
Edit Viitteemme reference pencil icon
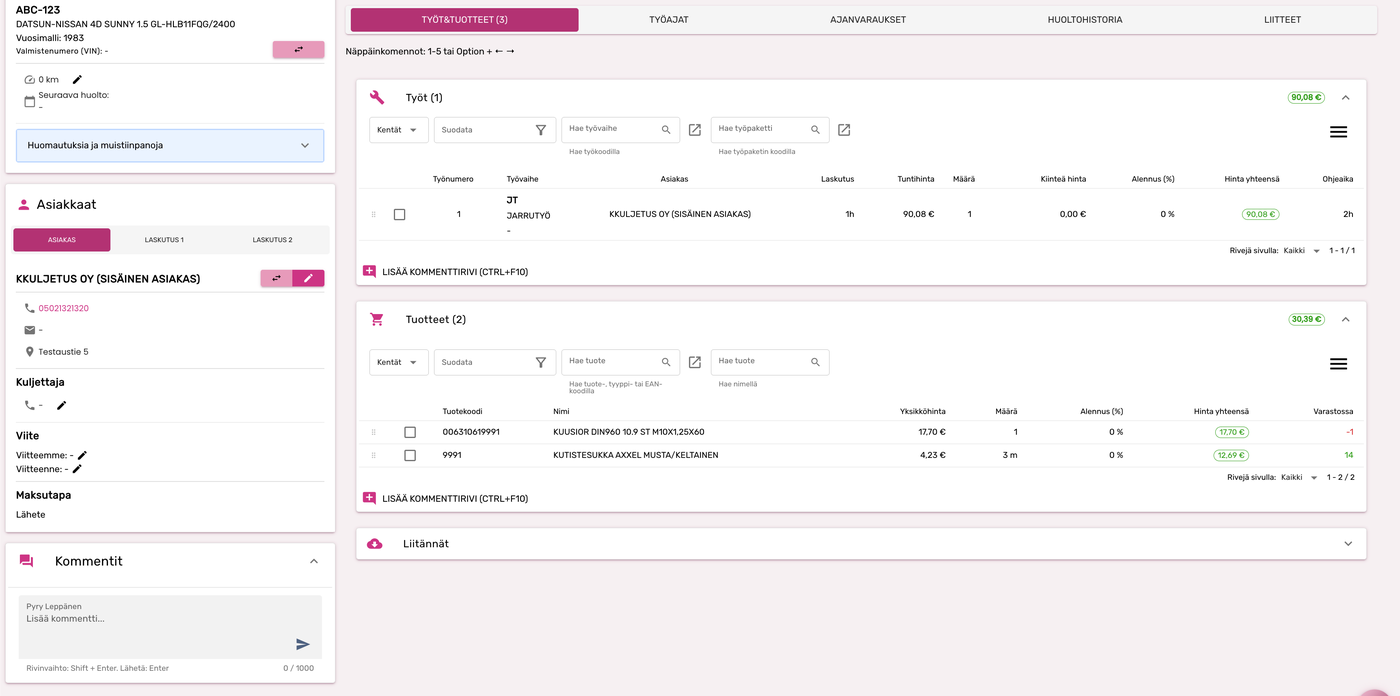pos(82,455)
